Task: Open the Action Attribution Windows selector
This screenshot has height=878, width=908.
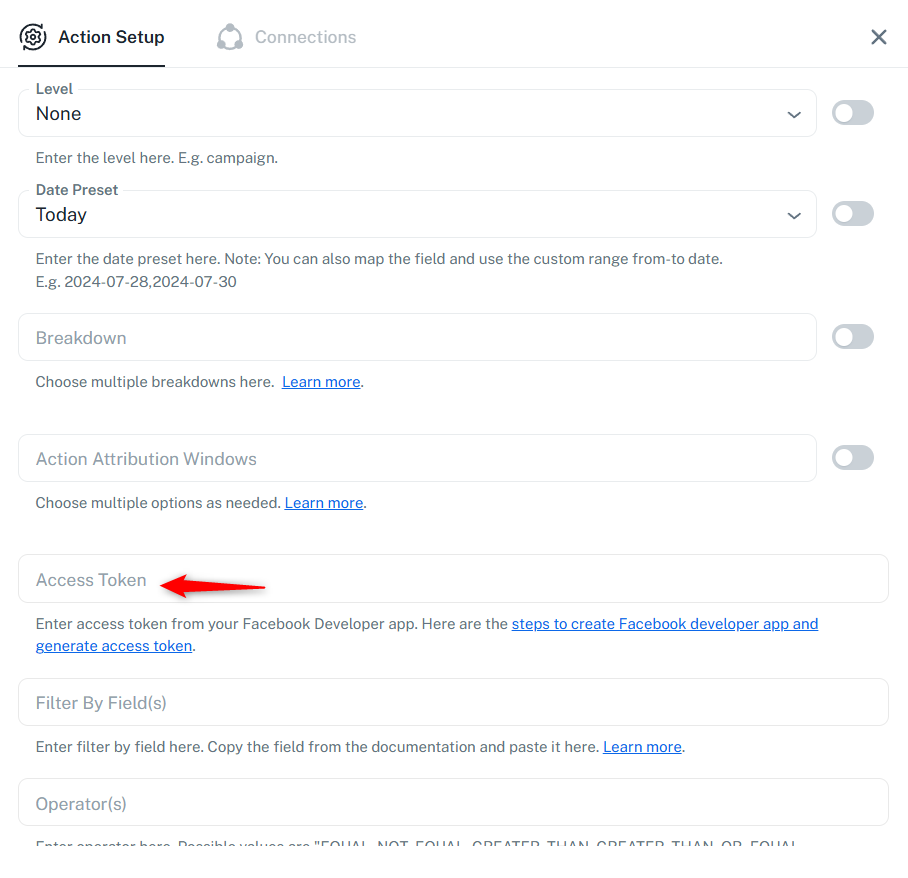Action: [x=418, y=458]
